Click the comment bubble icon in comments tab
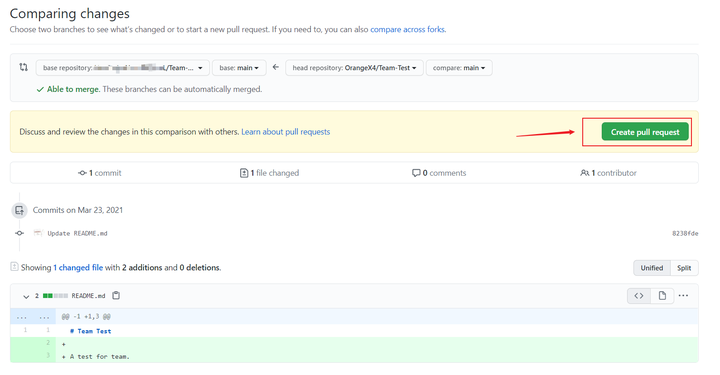The image size is (720, 375). pyautogui.click(x=416, y=173)
